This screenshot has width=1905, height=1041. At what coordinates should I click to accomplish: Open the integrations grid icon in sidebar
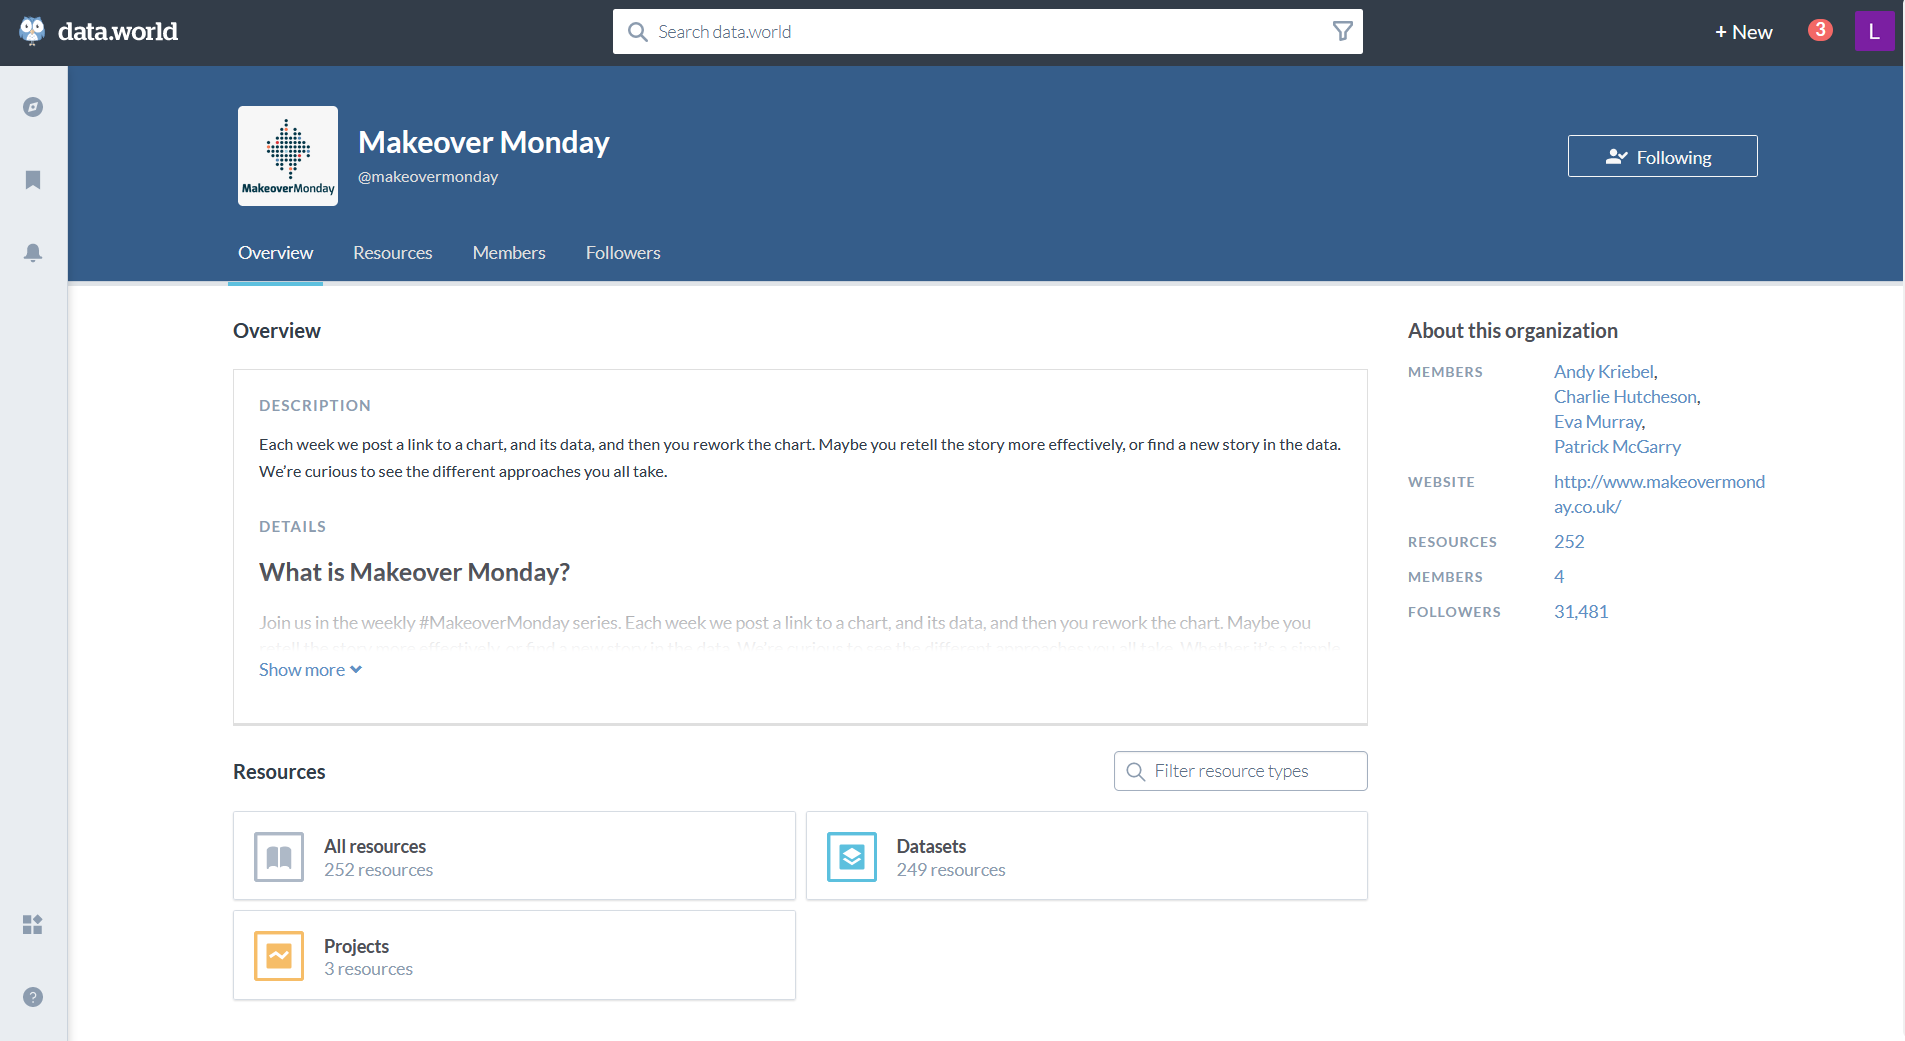(x=33, y=924)
